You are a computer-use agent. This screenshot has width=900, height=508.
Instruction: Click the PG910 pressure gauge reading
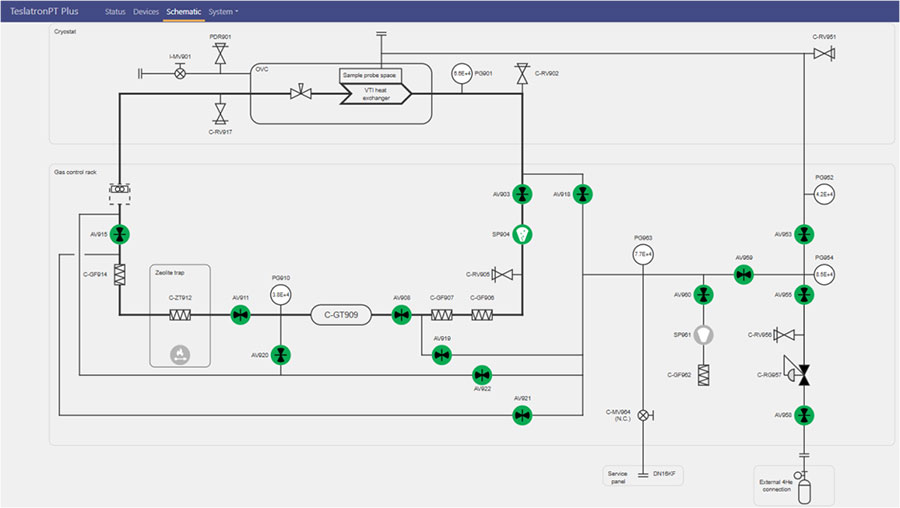(x=281, y=294)
